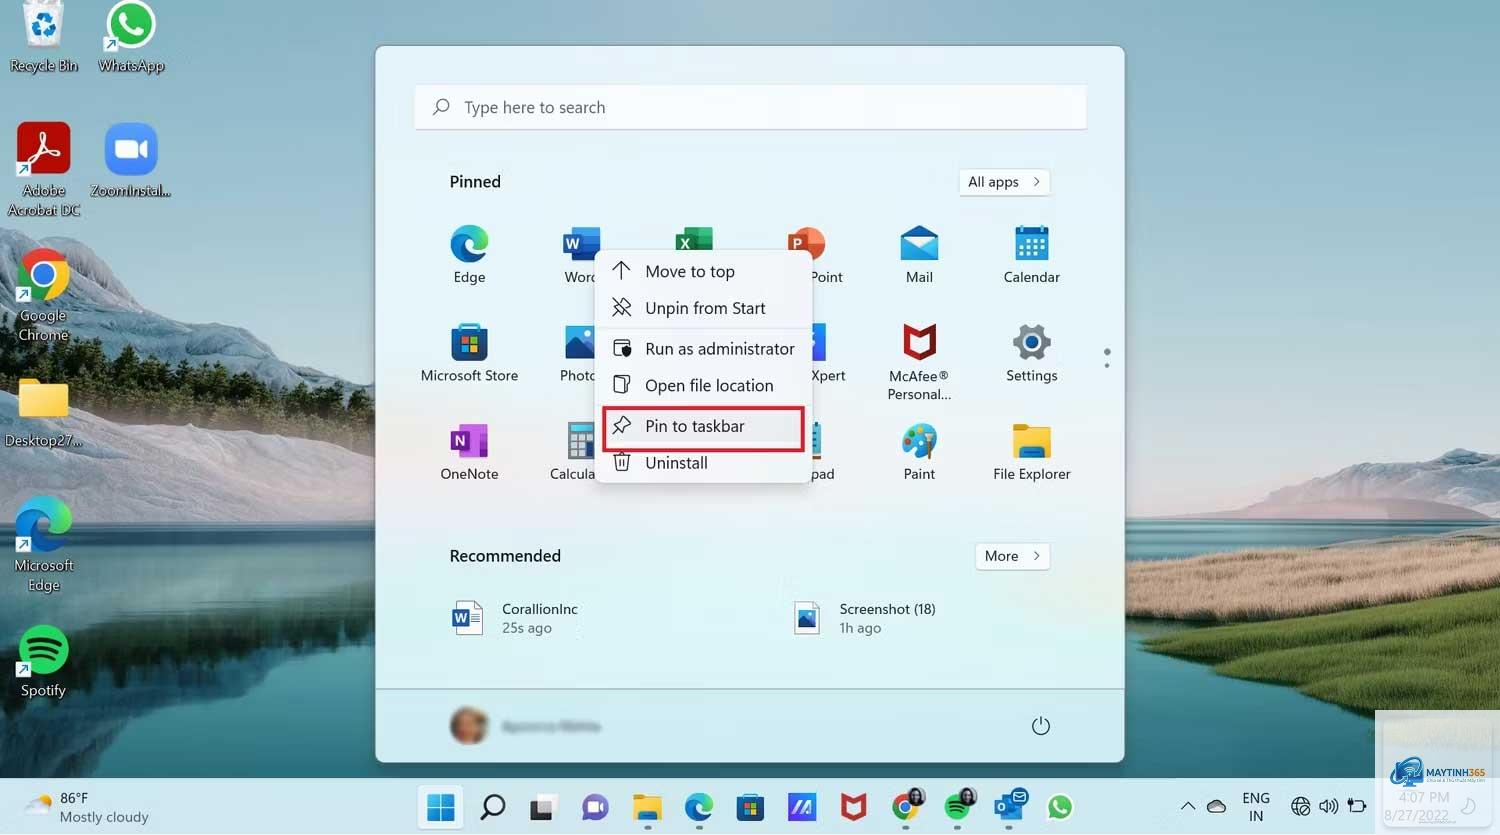Open Microsoft Store in the taskbar

pyautogui.click(x=750, y=806)
